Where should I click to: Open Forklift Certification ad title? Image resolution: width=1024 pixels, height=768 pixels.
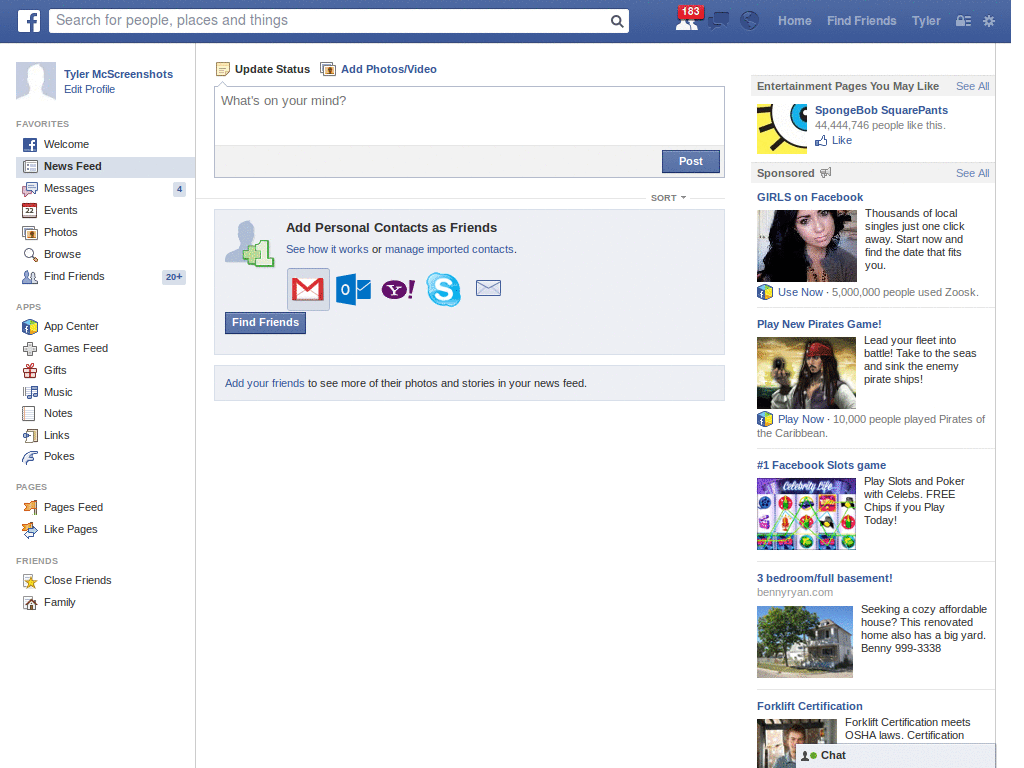pos(810,707)
